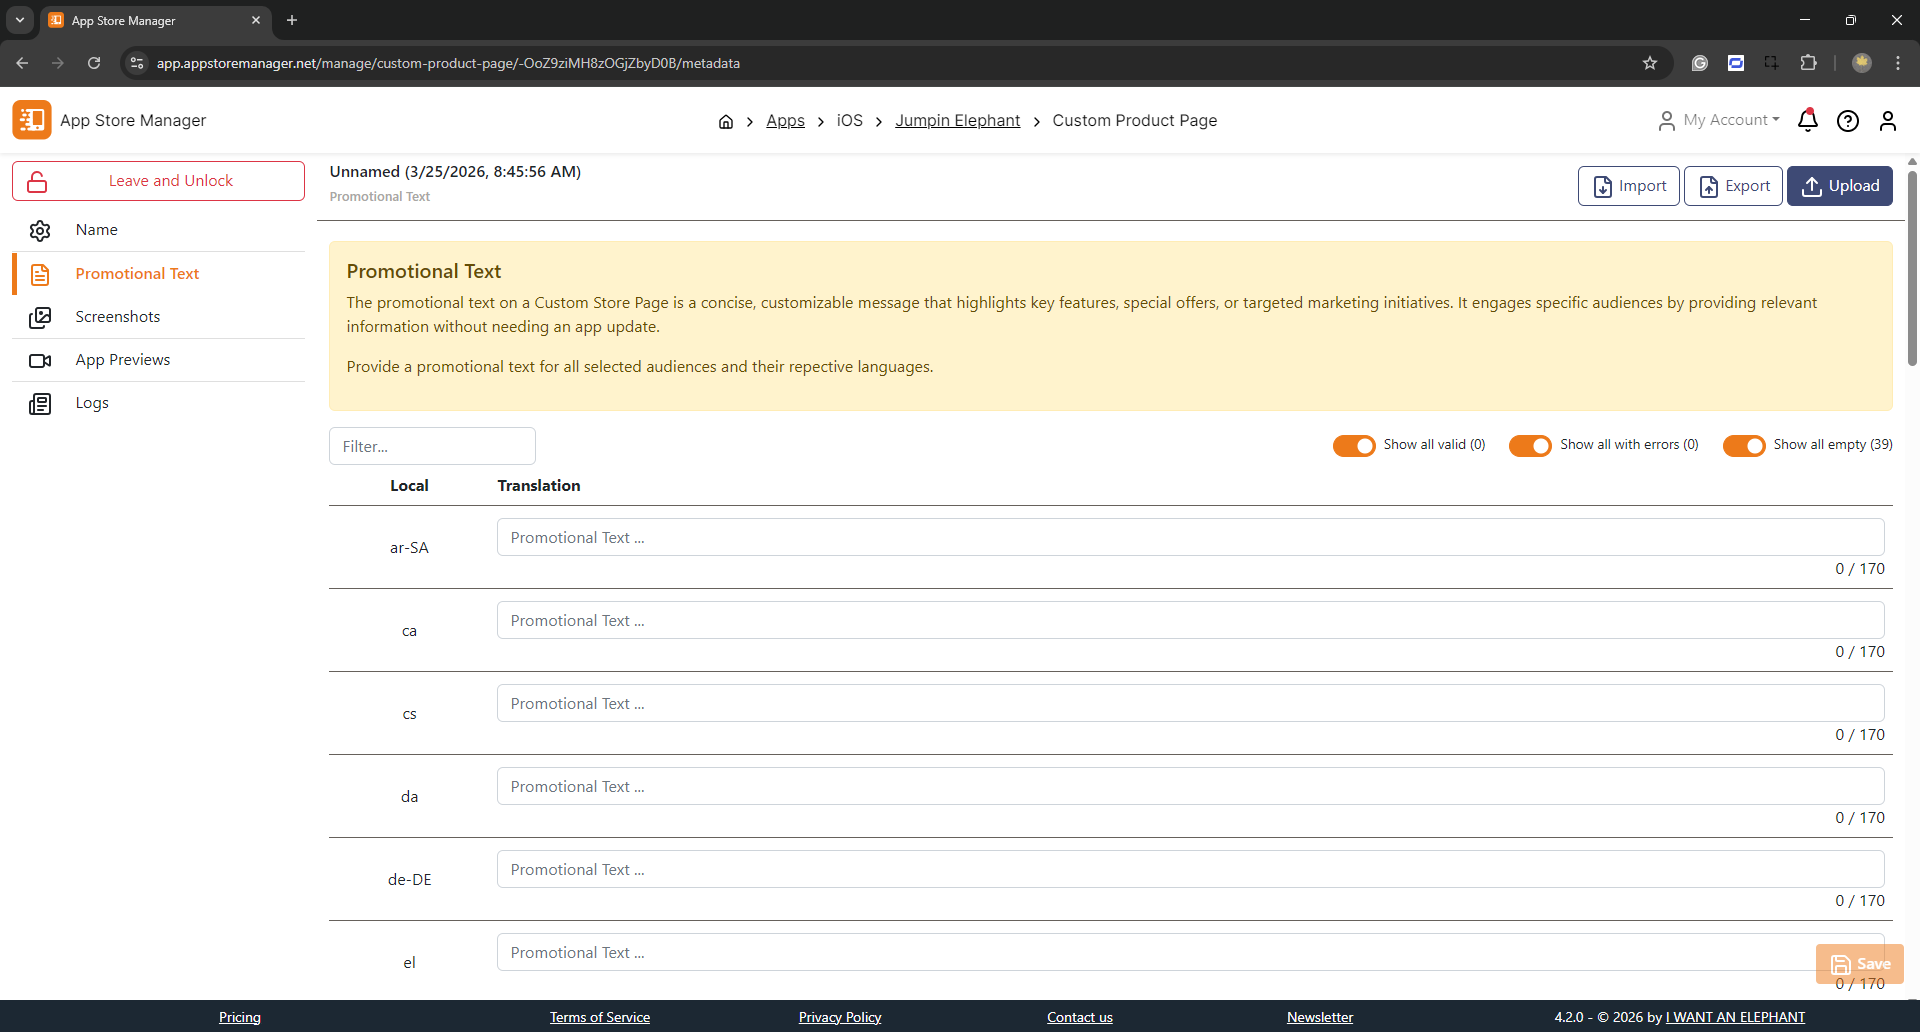The width and height of the screenshot is (1920, 1032).
Task: Focus the ar-SA Promotional Text field
Action: pyautogui.click(x=1190, y=538)
